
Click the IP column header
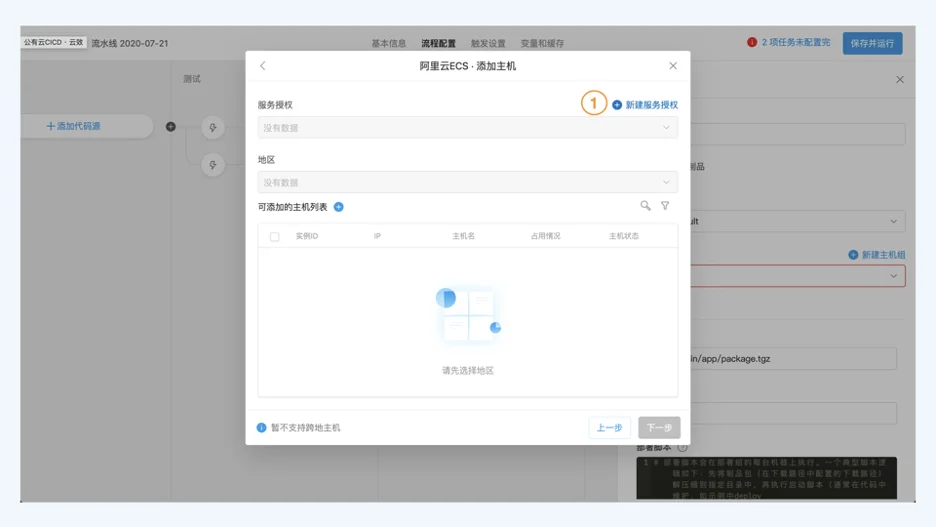click(x=377, y=236)
